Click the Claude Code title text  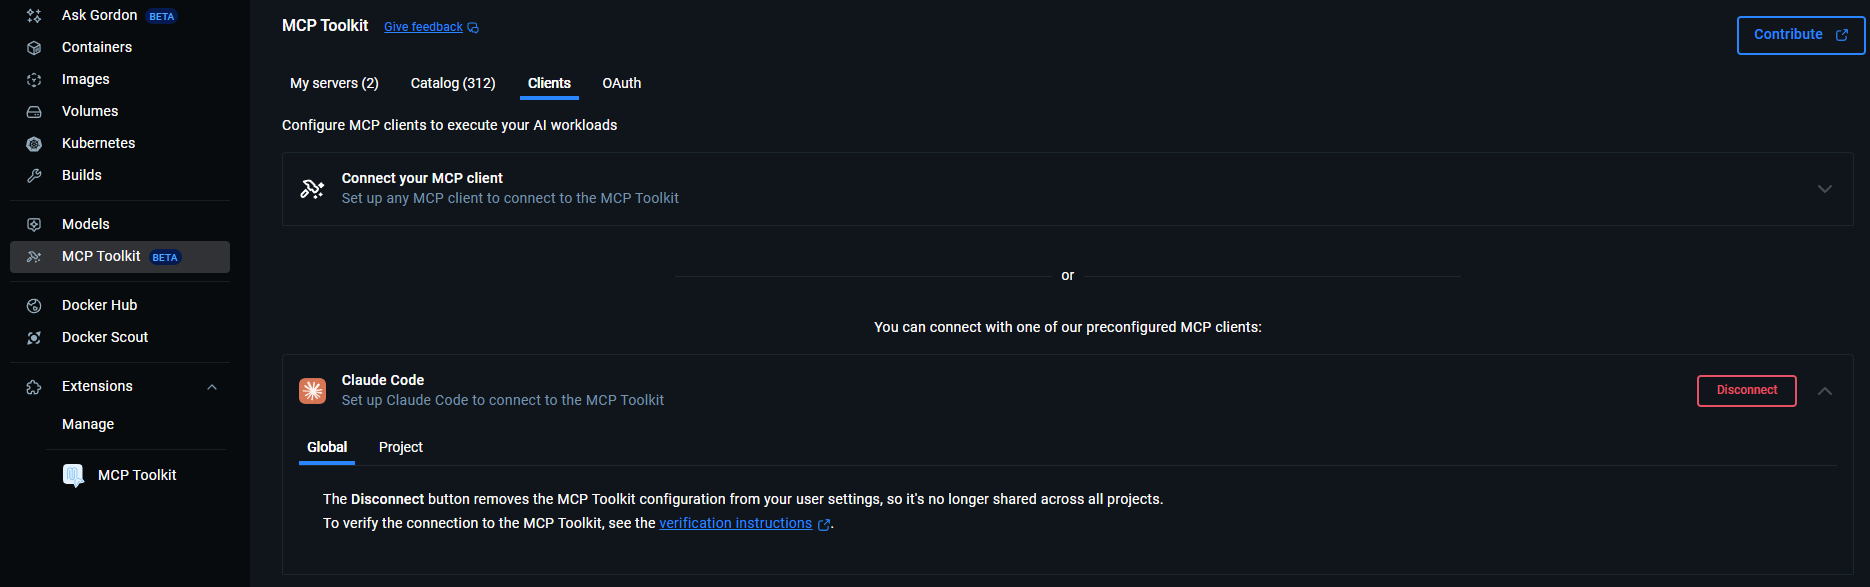(383, 380)
